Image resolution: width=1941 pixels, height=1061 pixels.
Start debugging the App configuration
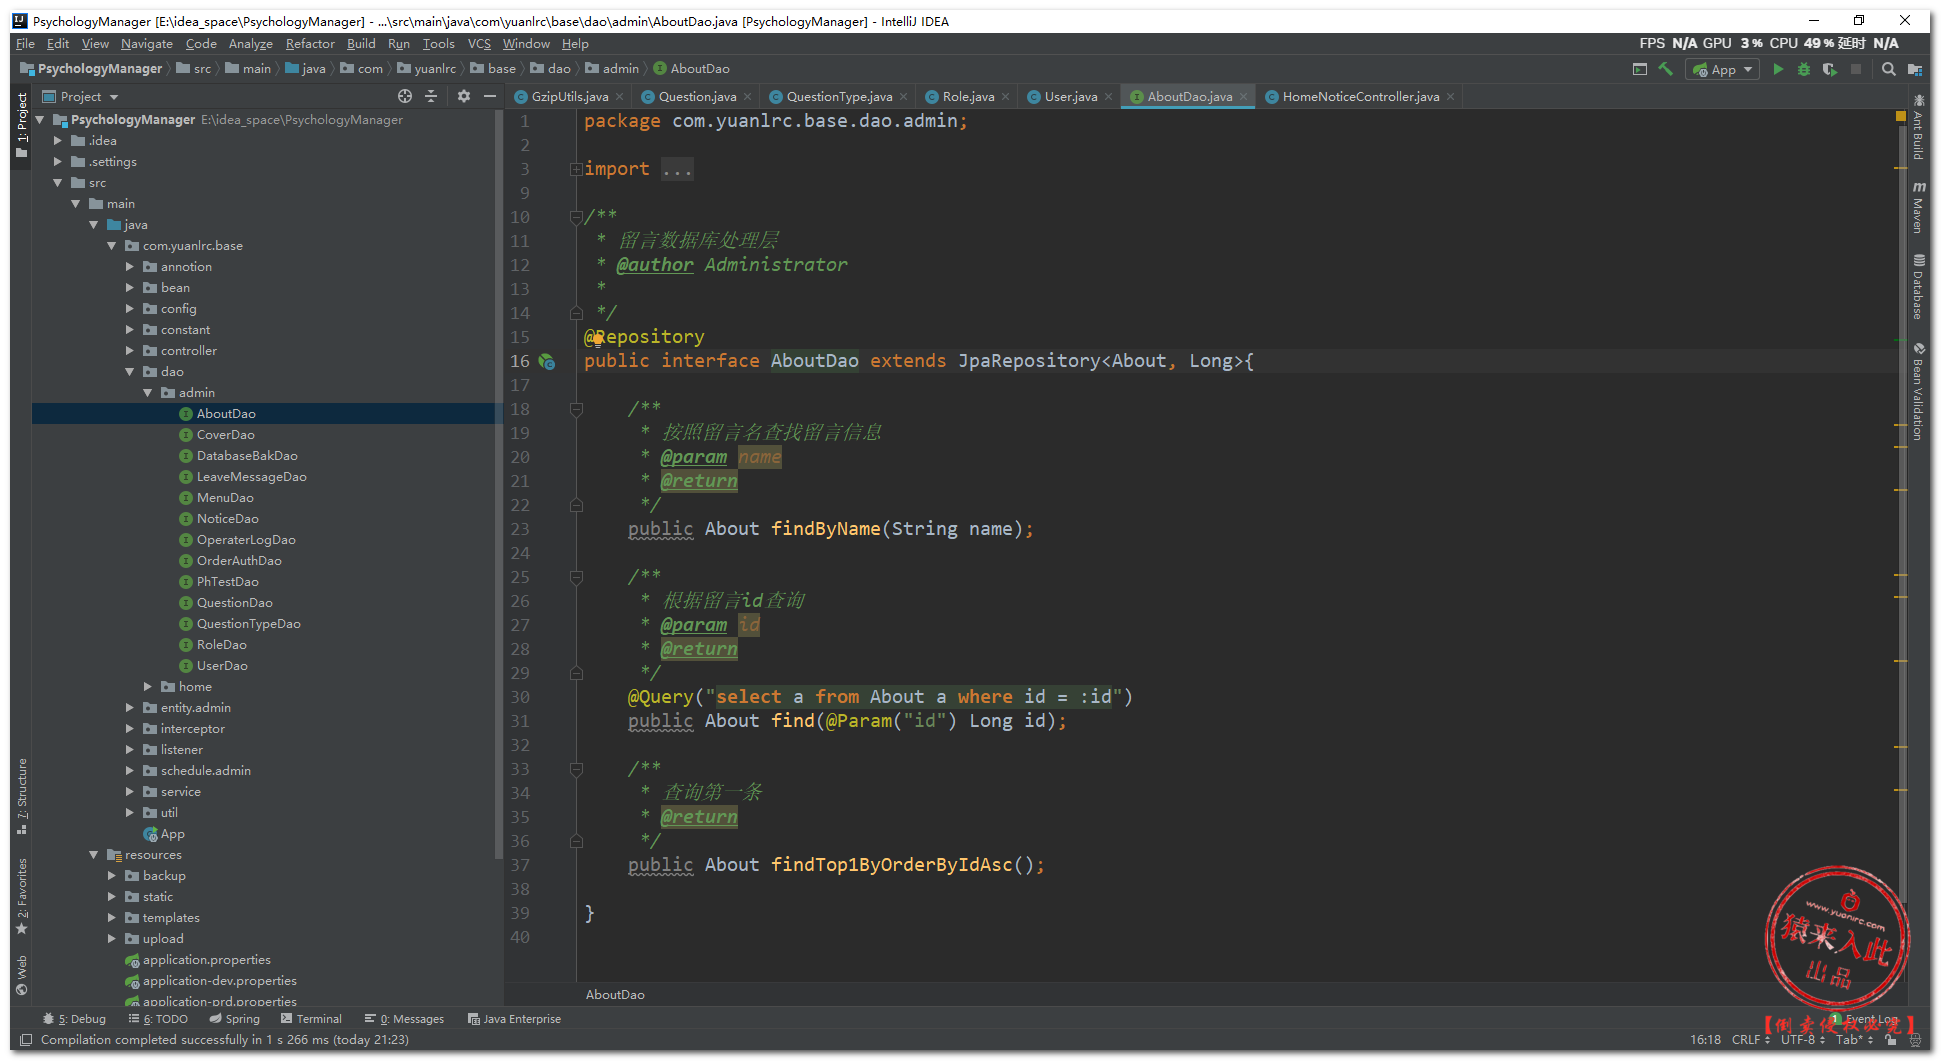(1804, 69)
